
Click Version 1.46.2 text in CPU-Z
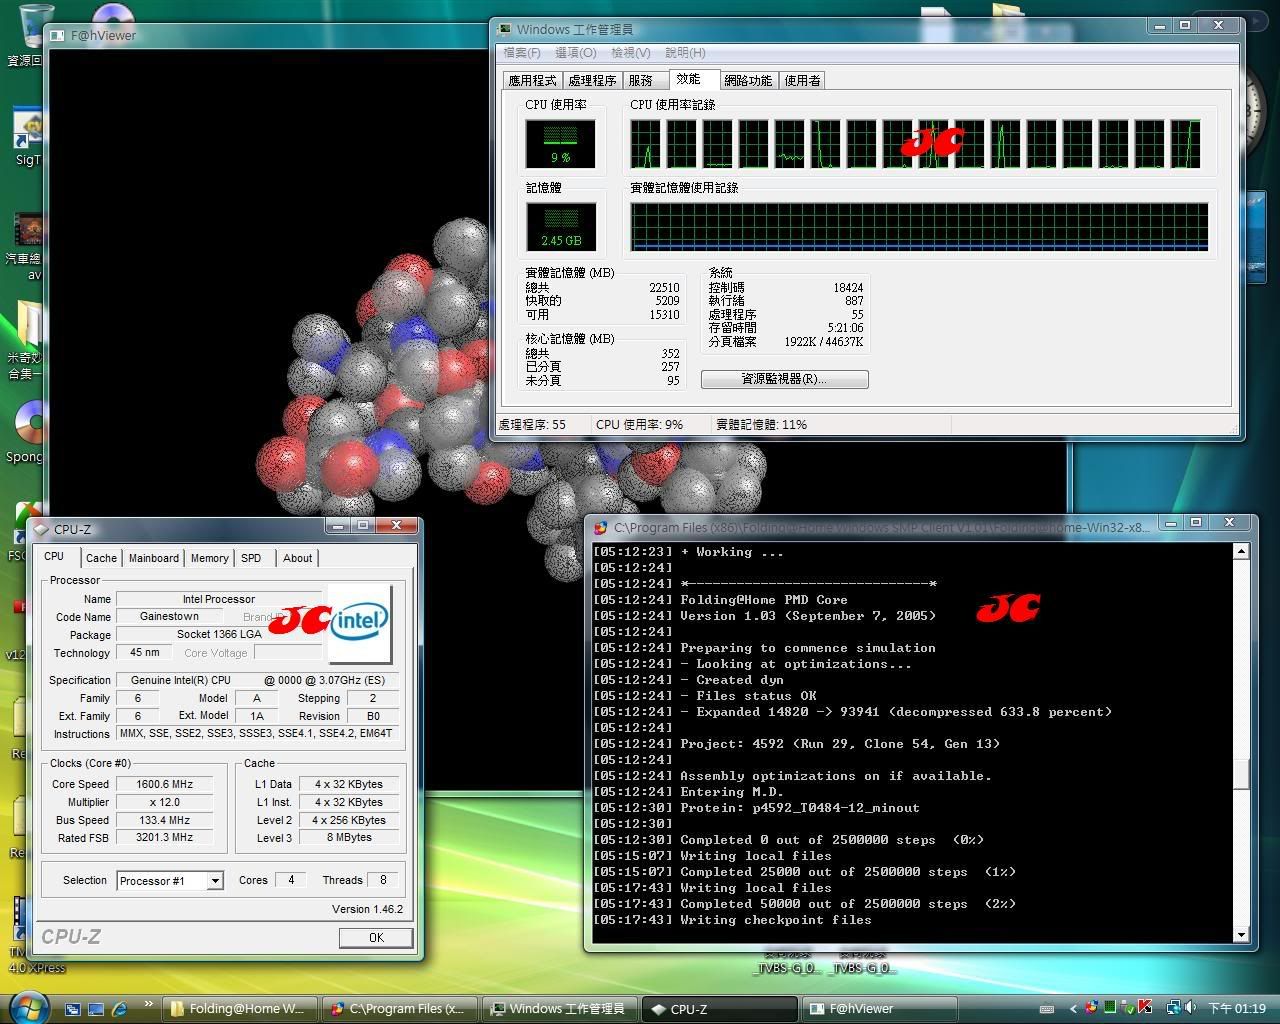click(367, 909)
